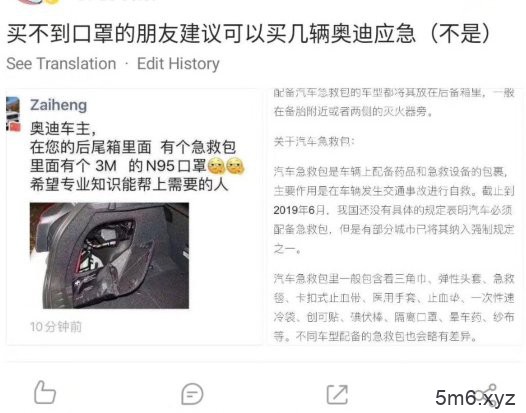This screenshot has width=526, height=413.
Task: Open left screenshot image of Zaiheng post
Action: (x=134, y=216)
